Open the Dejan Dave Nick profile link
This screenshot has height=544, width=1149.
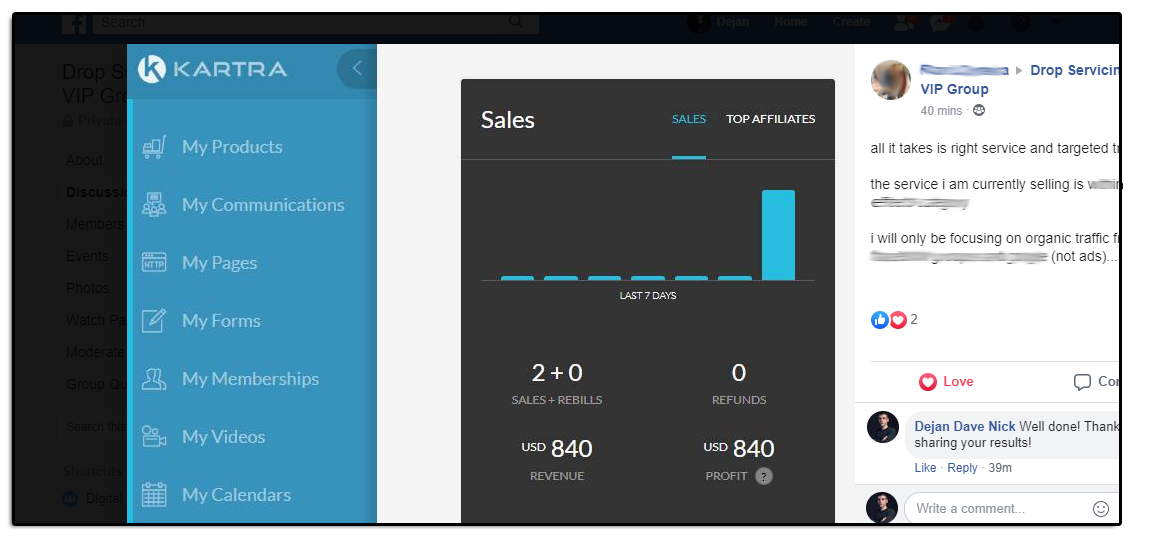coord(965,426)
